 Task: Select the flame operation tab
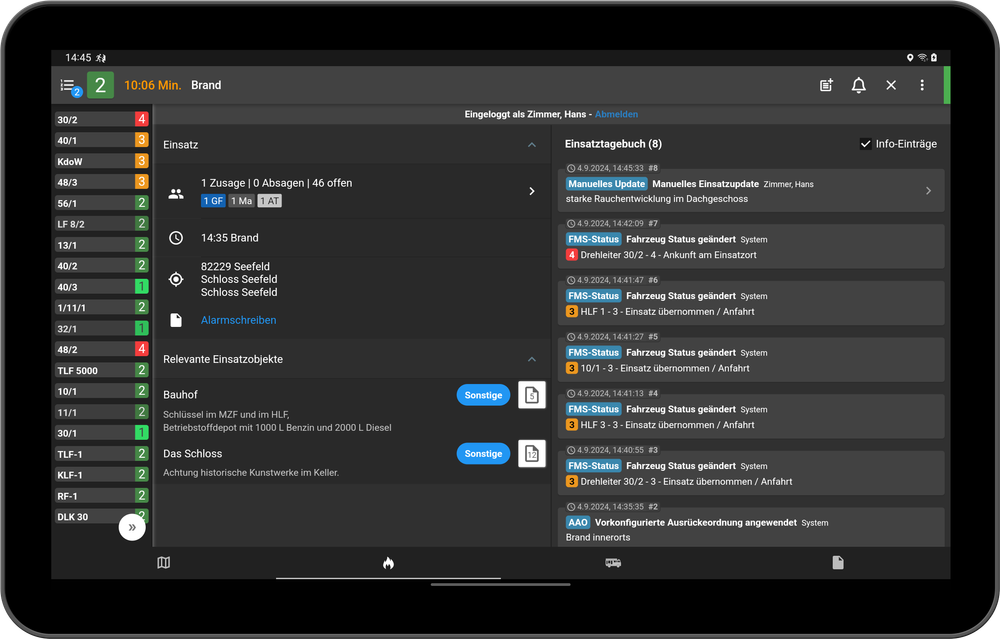pyautogui.click(x=388, y=562)
